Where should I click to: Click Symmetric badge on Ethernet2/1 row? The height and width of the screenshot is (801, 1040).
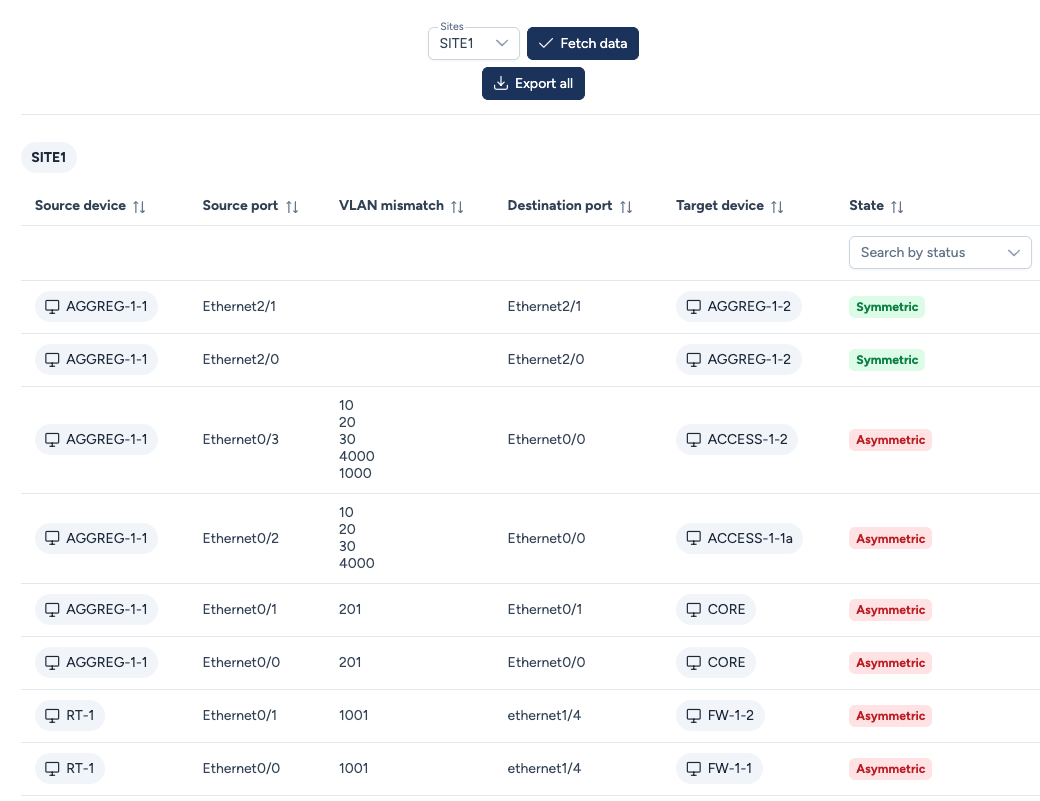[887, 307]
